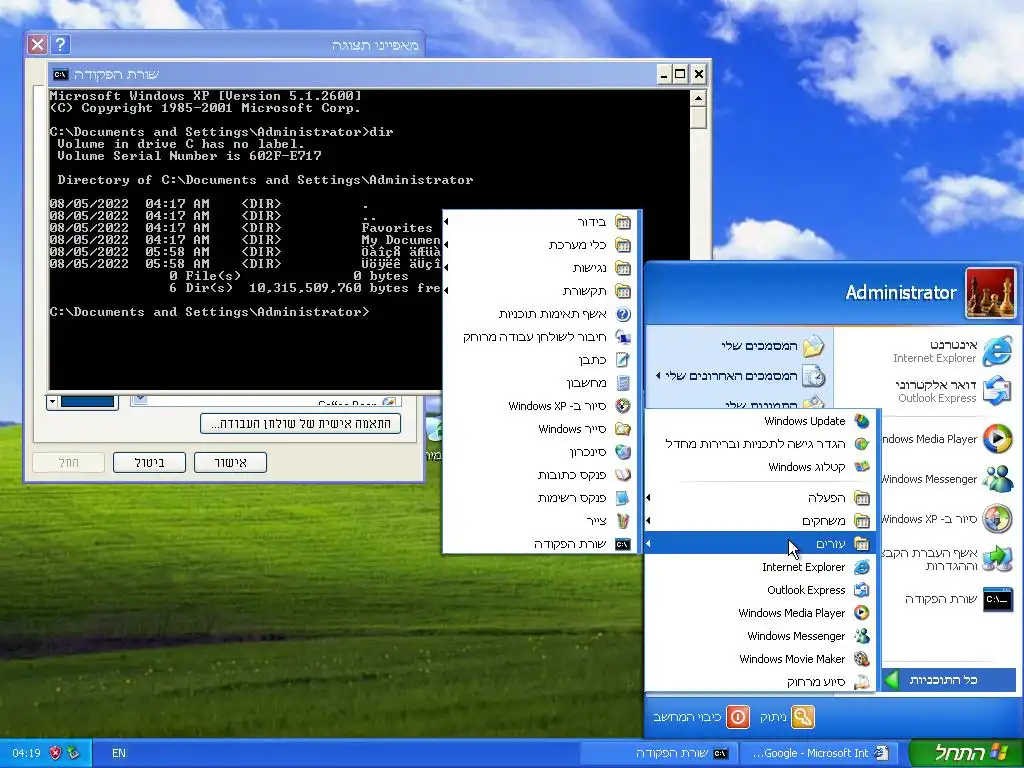1024x768 pixels.
Task: Open דואר אלקטרוני Outlook Express pinned item
Action: tap(952, 391)
